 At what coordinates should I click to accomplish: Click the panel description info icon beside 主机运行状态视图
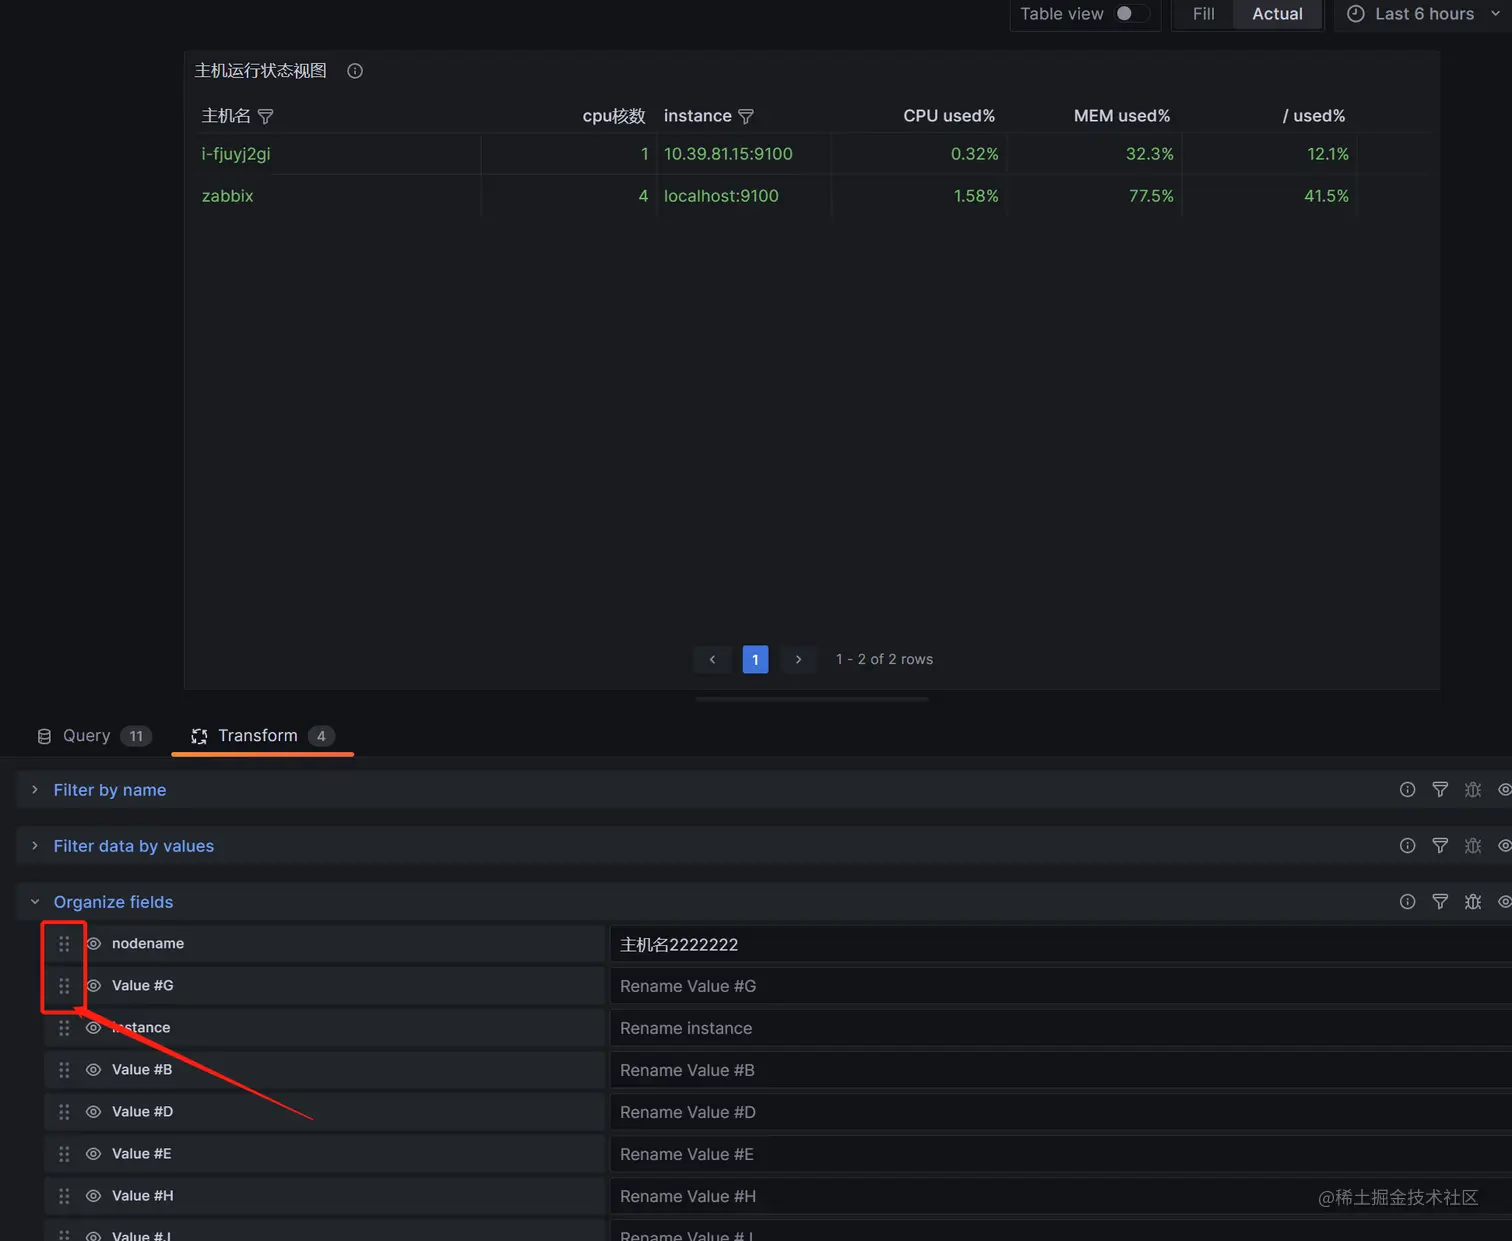[x=355, y=71]
